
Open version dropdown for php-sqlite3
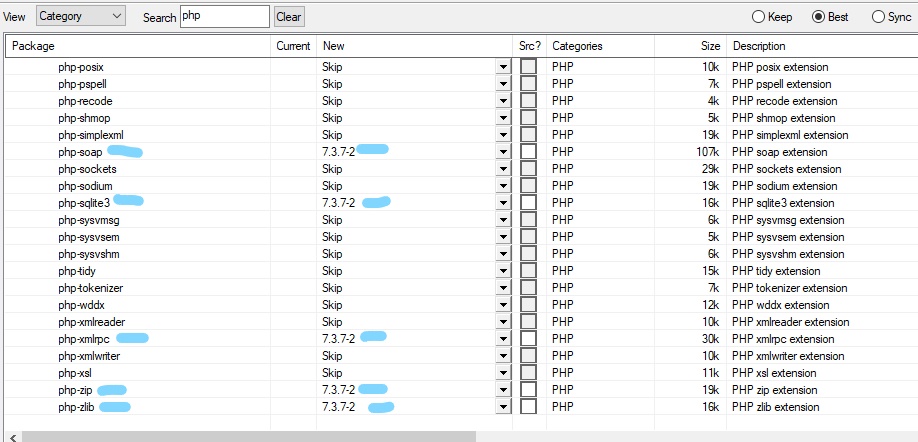(x=503, y=203)
